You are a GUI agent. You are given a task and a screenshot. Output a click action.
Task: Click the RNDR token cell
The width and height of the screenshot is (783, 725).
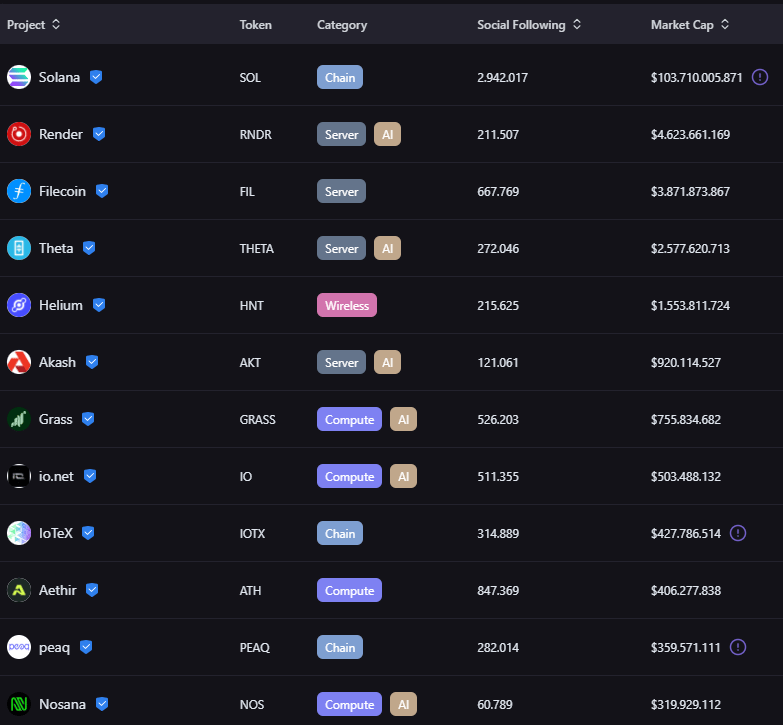click(x=256, y=134)
